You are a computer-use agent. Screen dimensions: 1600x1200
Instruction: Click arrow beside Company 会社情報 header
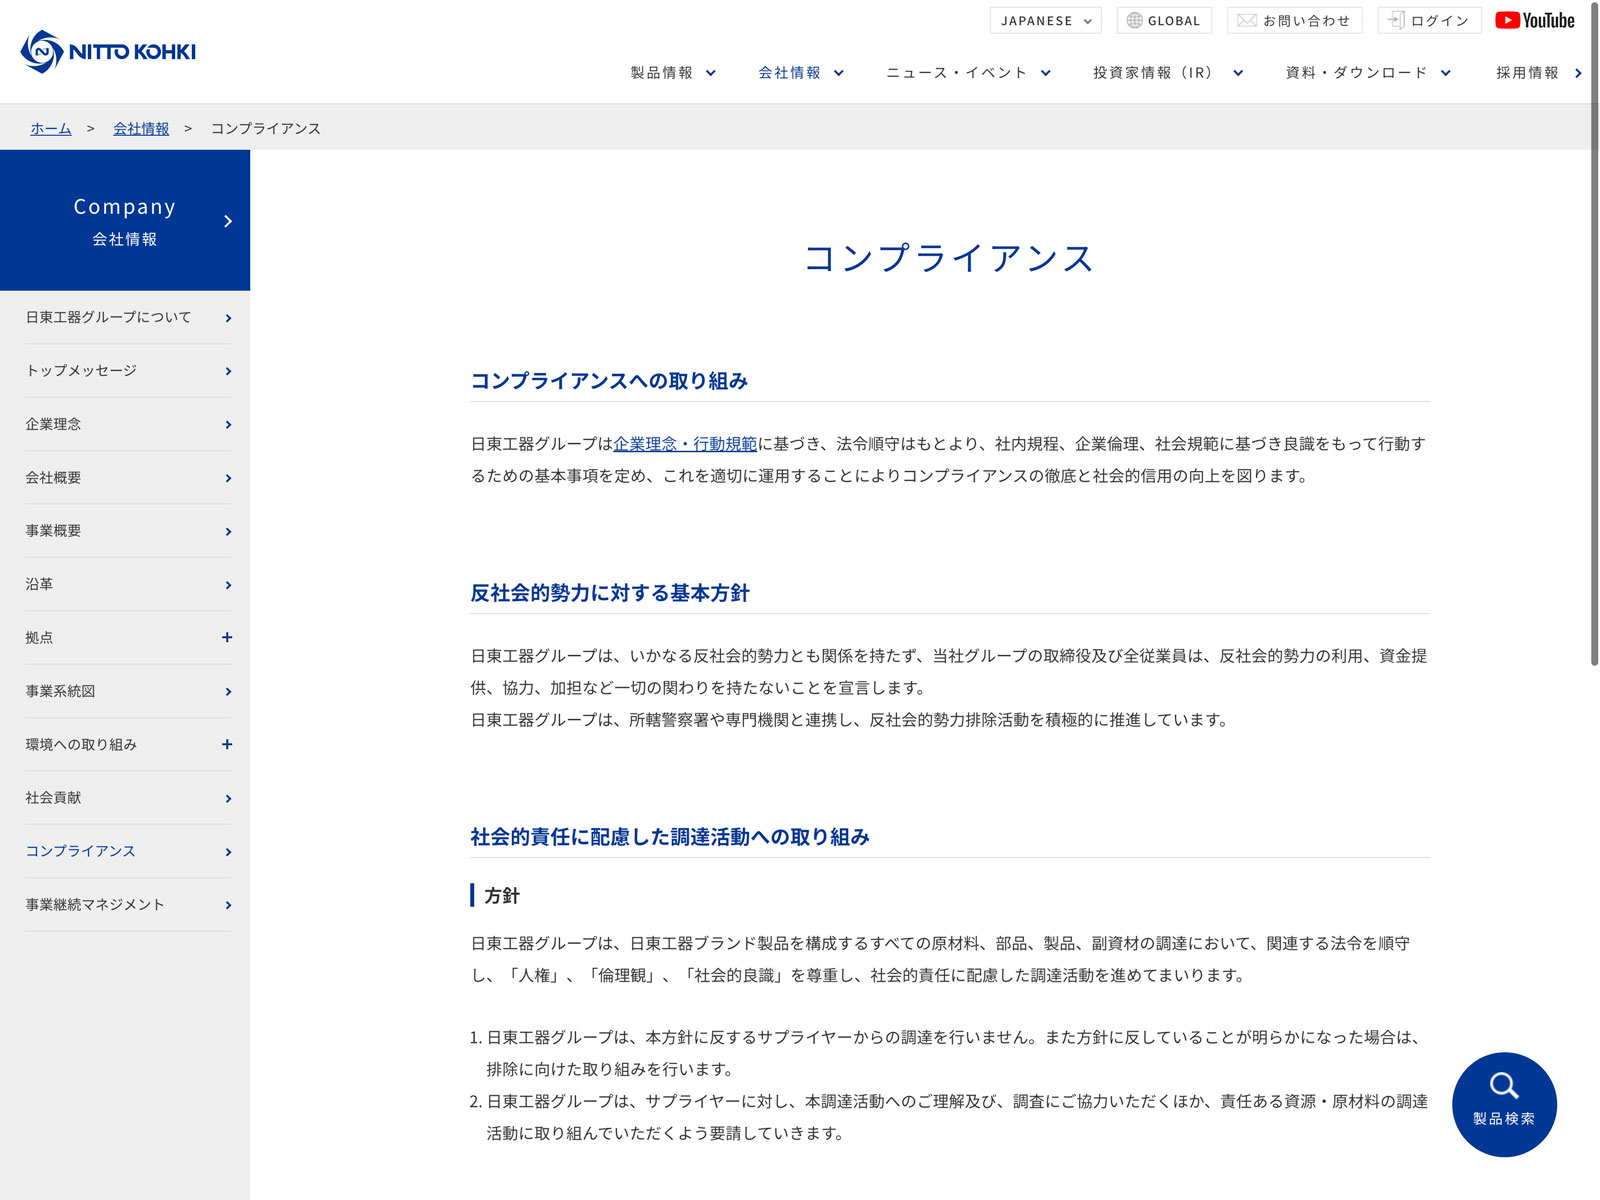click(x=228, y=221)
